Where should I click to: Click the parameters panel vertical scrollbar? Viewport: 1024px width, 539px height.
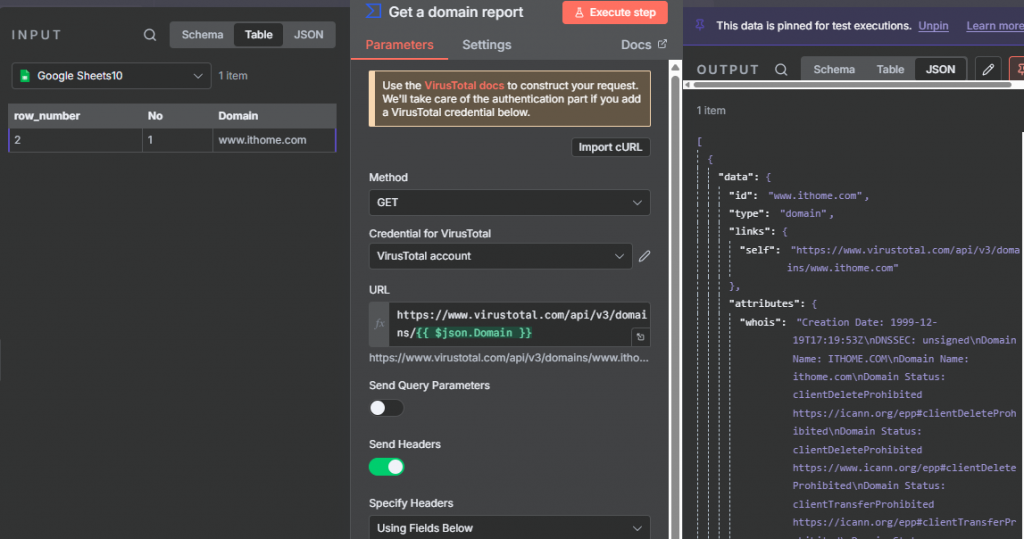point(675,301)
